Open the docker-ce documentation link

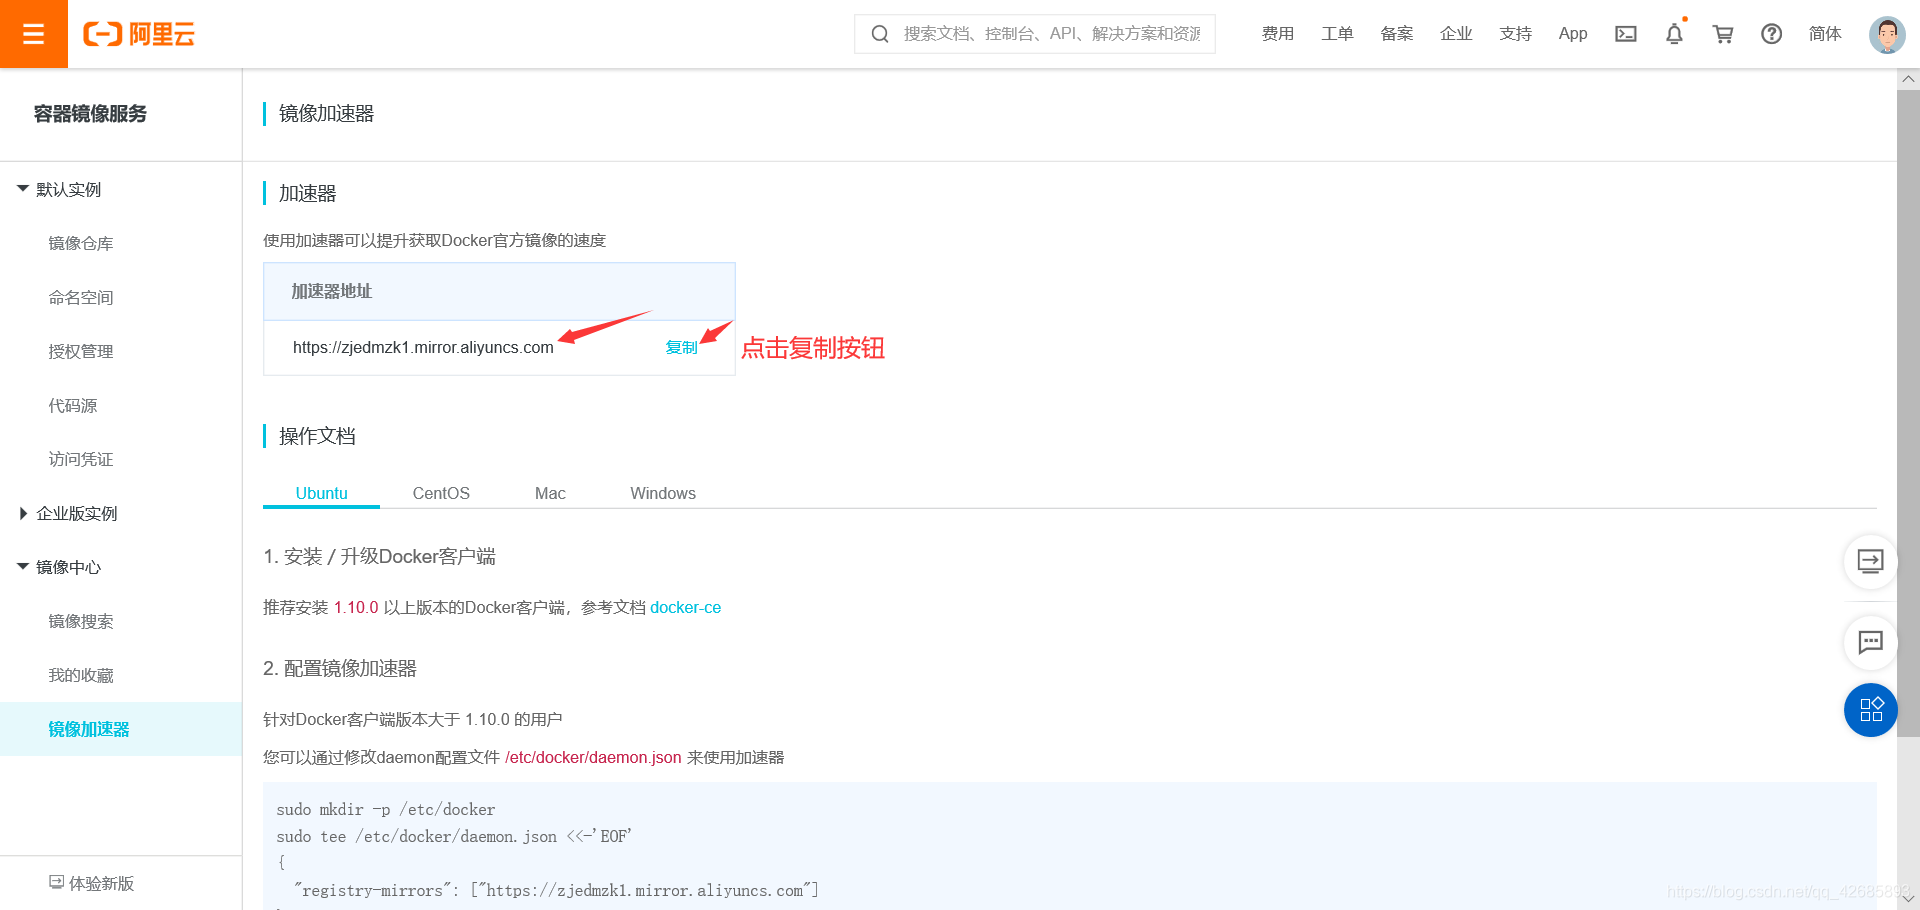[x=685, y=607]
